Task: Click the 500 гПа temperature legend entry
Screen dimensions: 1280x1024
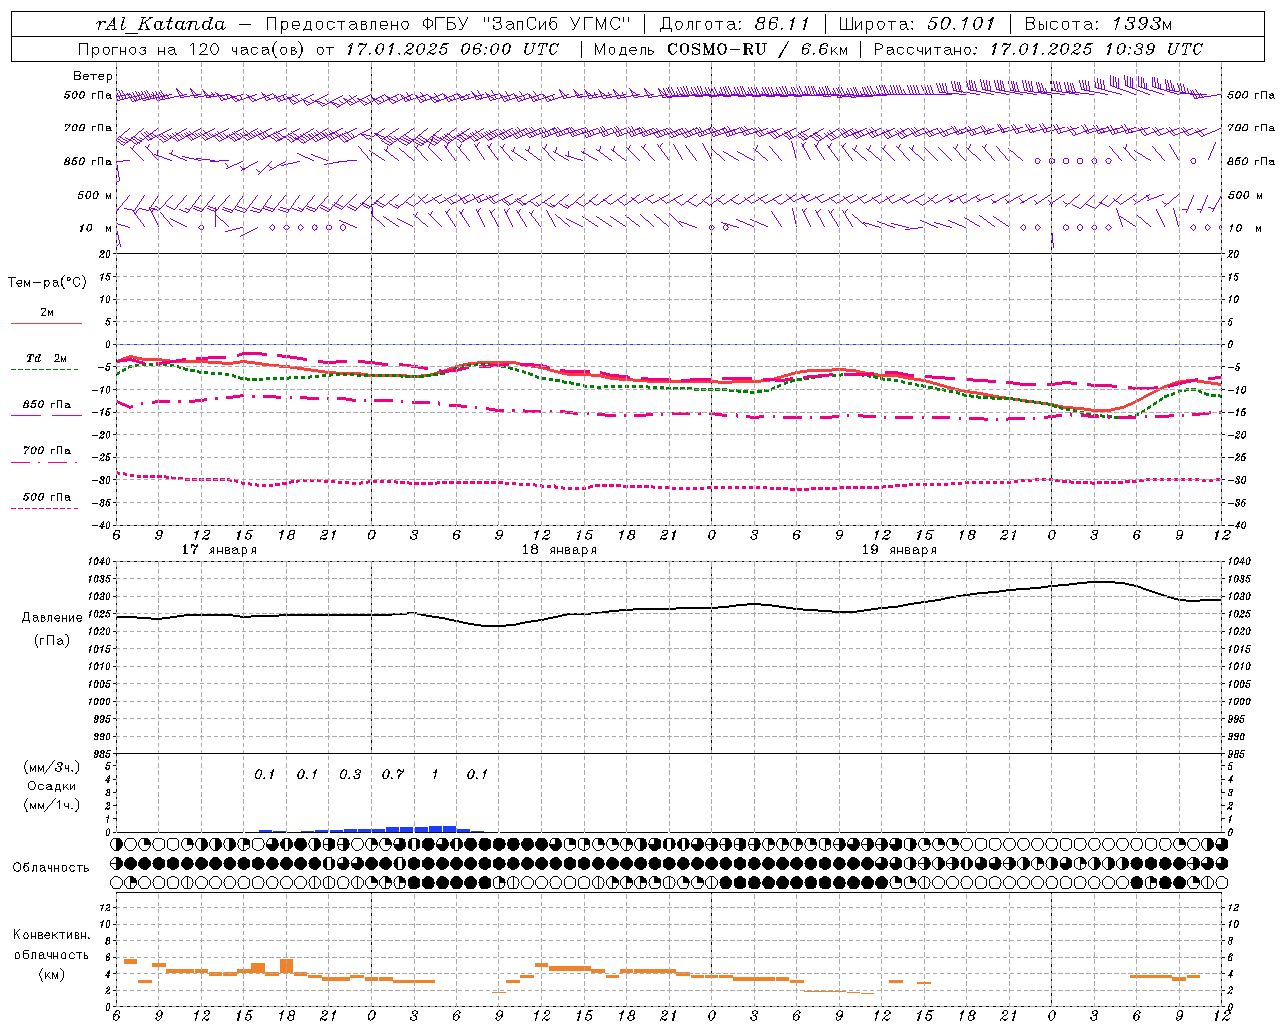Action: tap(47, 497)
